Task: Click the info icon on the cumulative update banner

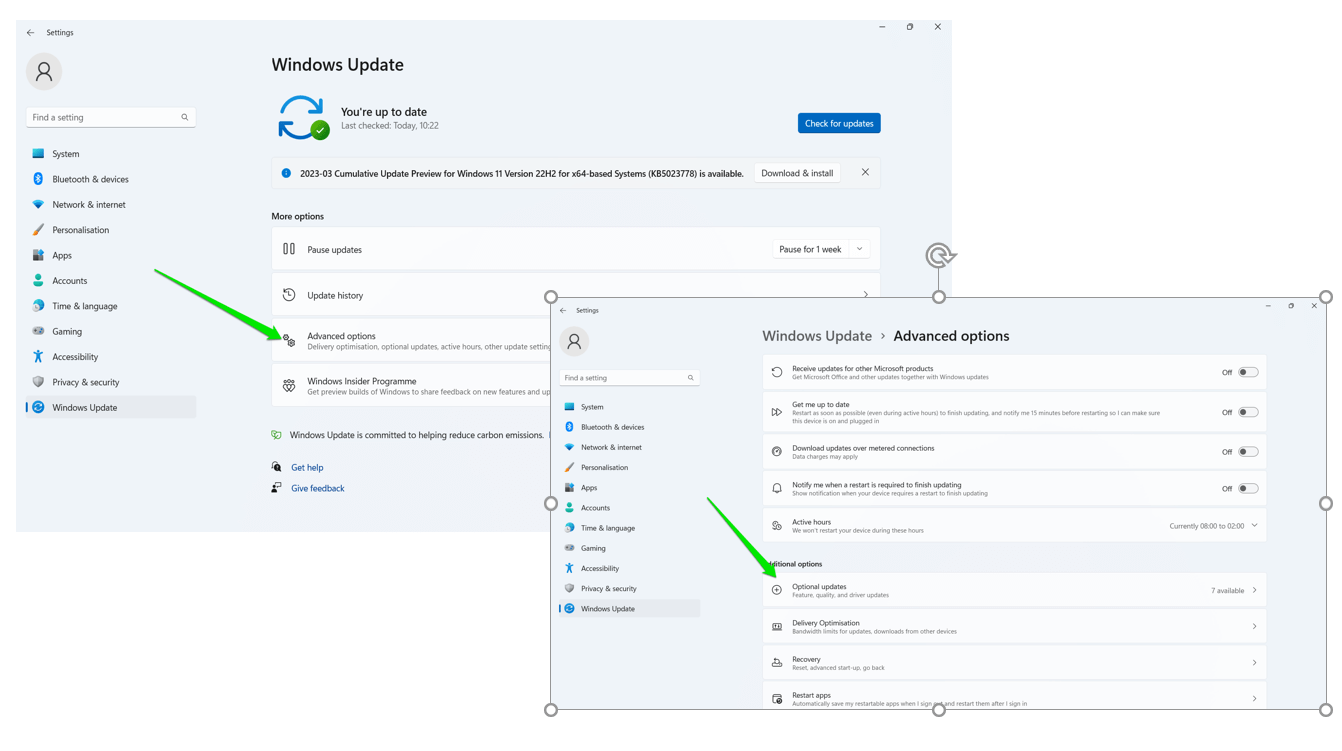Action: point(286,173)
